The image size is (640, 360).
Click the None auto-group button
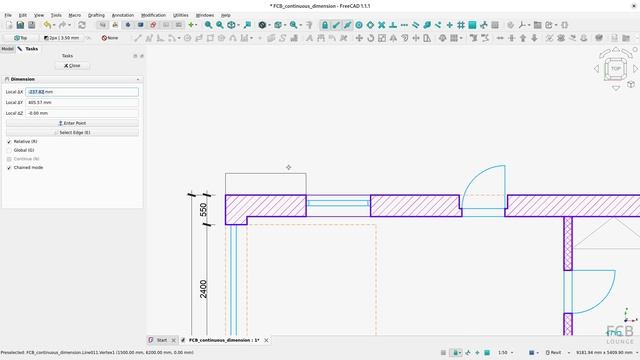[x=110, y=38]
